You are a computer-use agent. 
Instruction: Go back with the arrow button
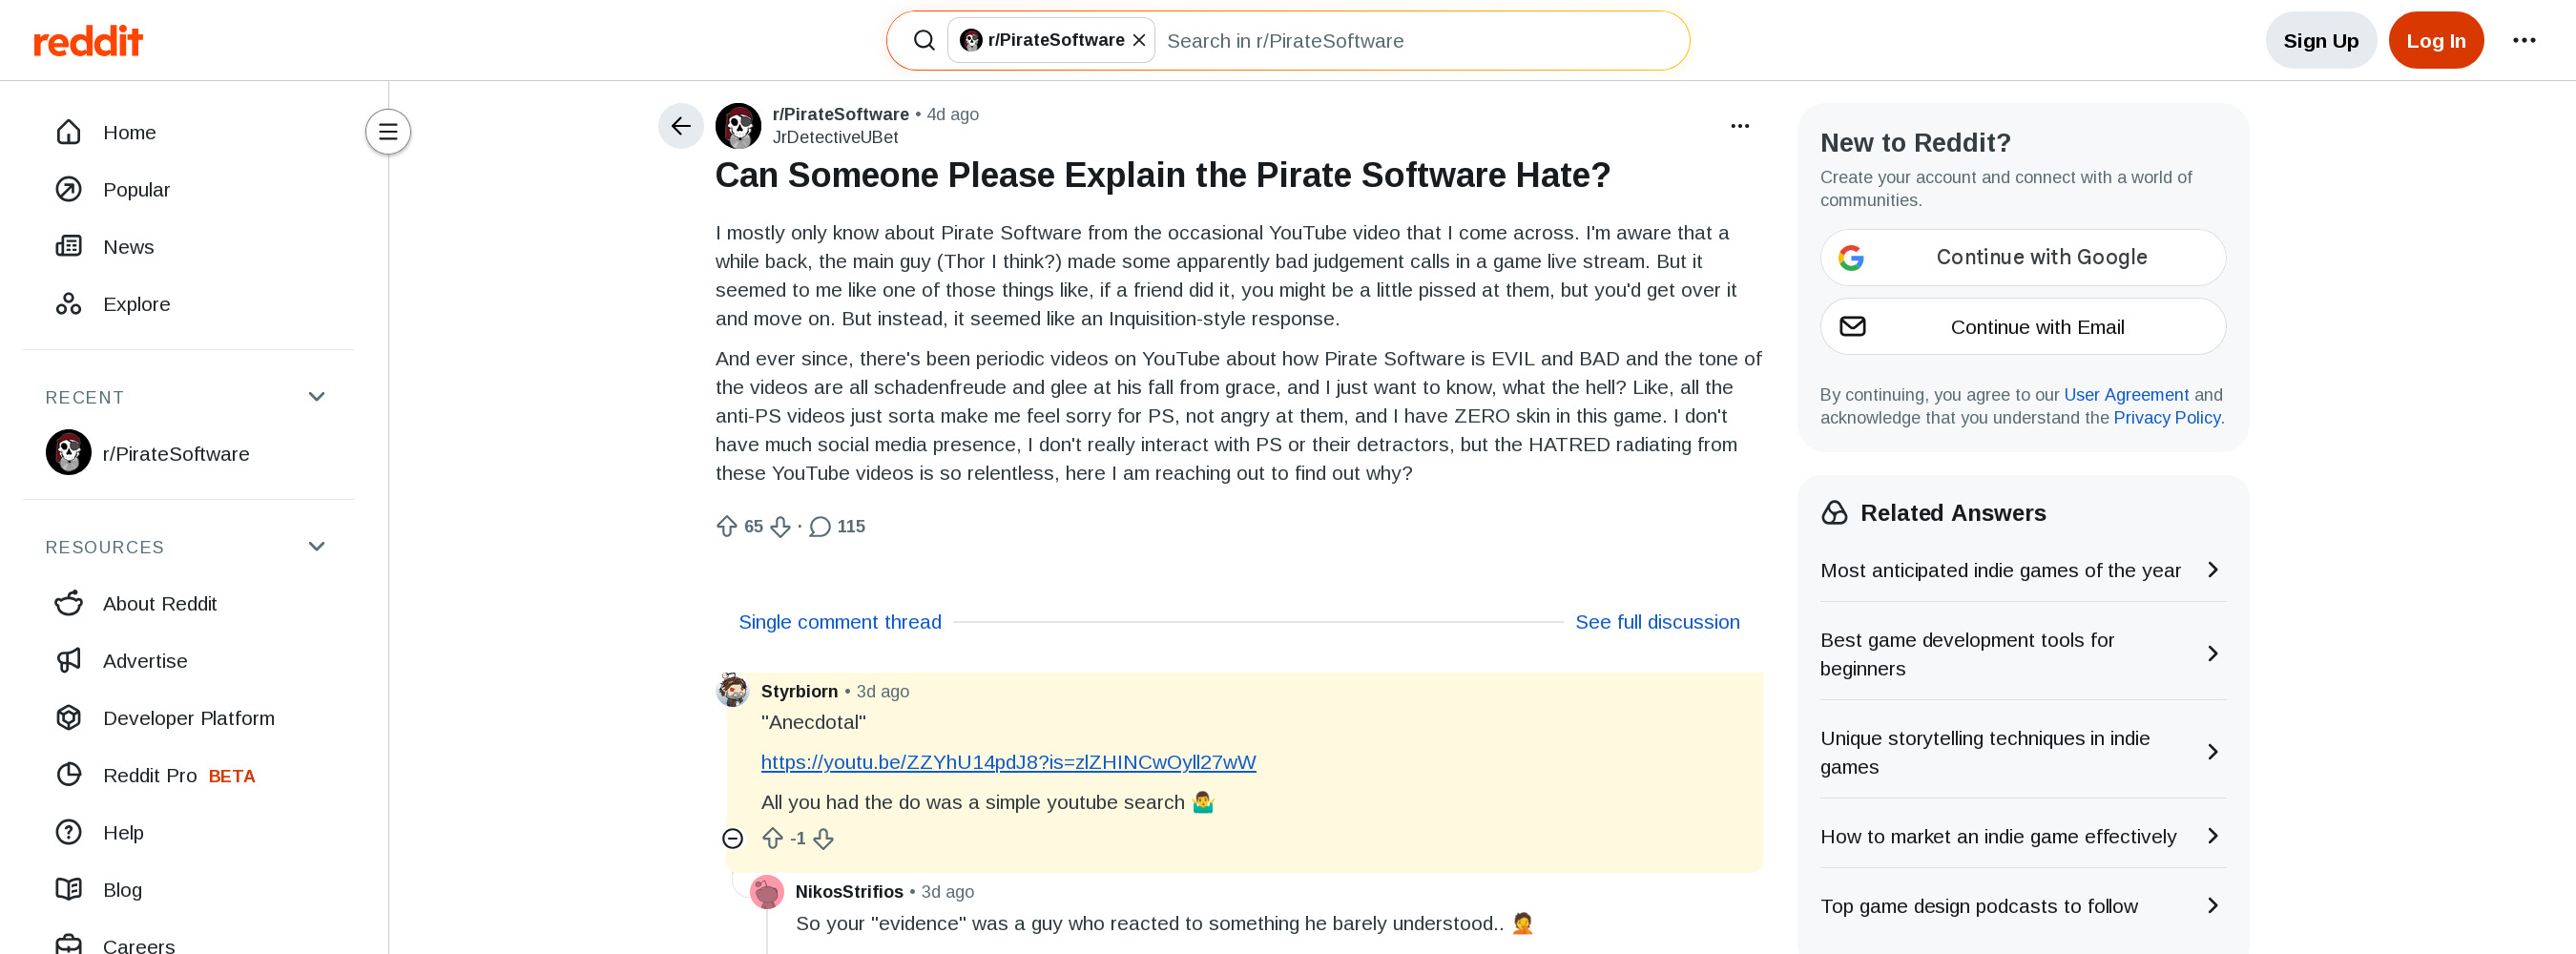point(680,126)
